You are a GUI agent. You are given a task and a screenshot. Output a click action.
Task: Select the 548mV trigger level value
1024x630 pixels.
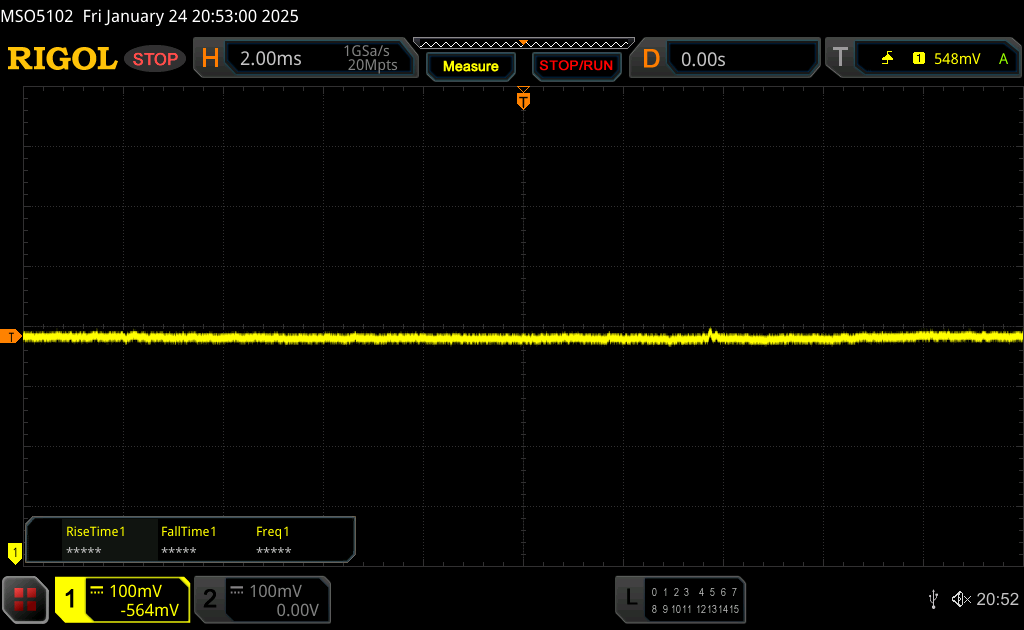(957, 59)
